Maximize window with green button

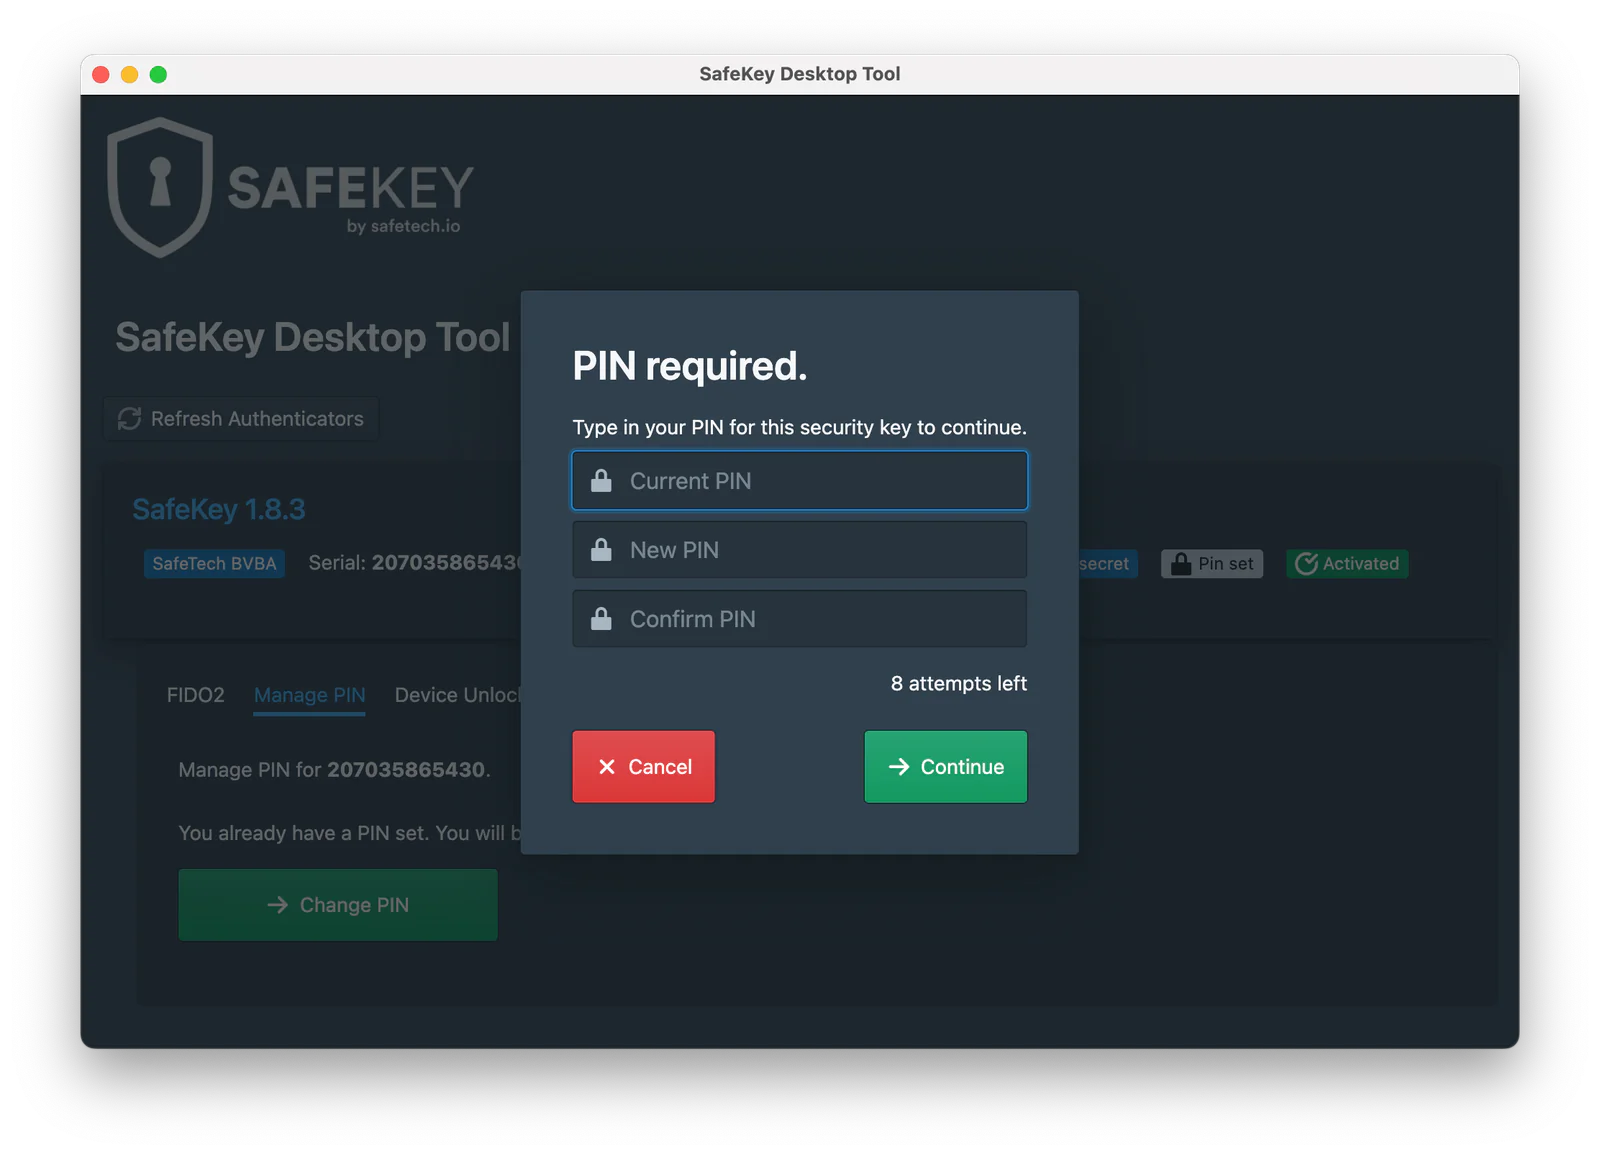tap(158, 74)
